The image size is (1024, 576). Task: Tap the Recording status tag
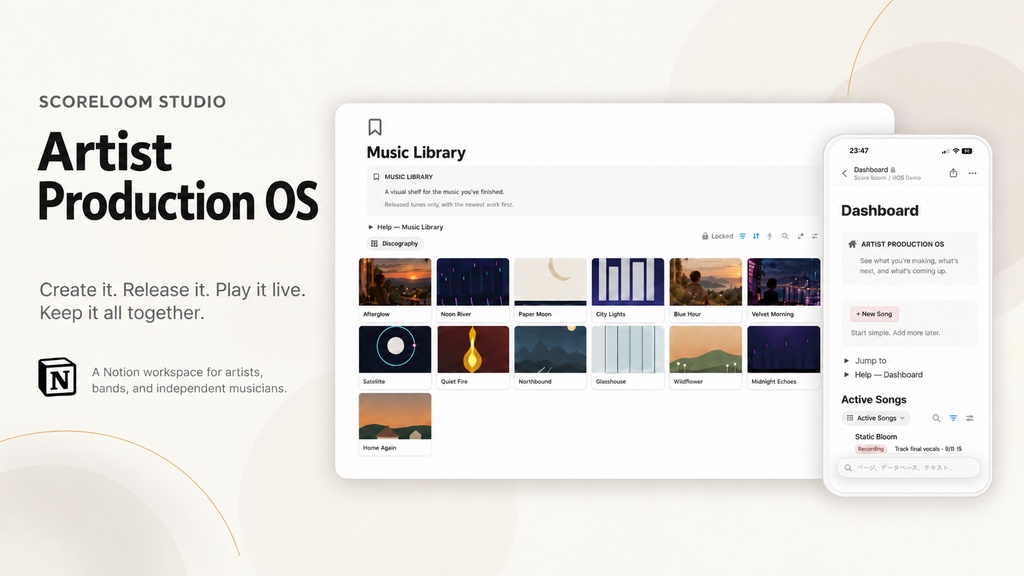click(870, 449)
